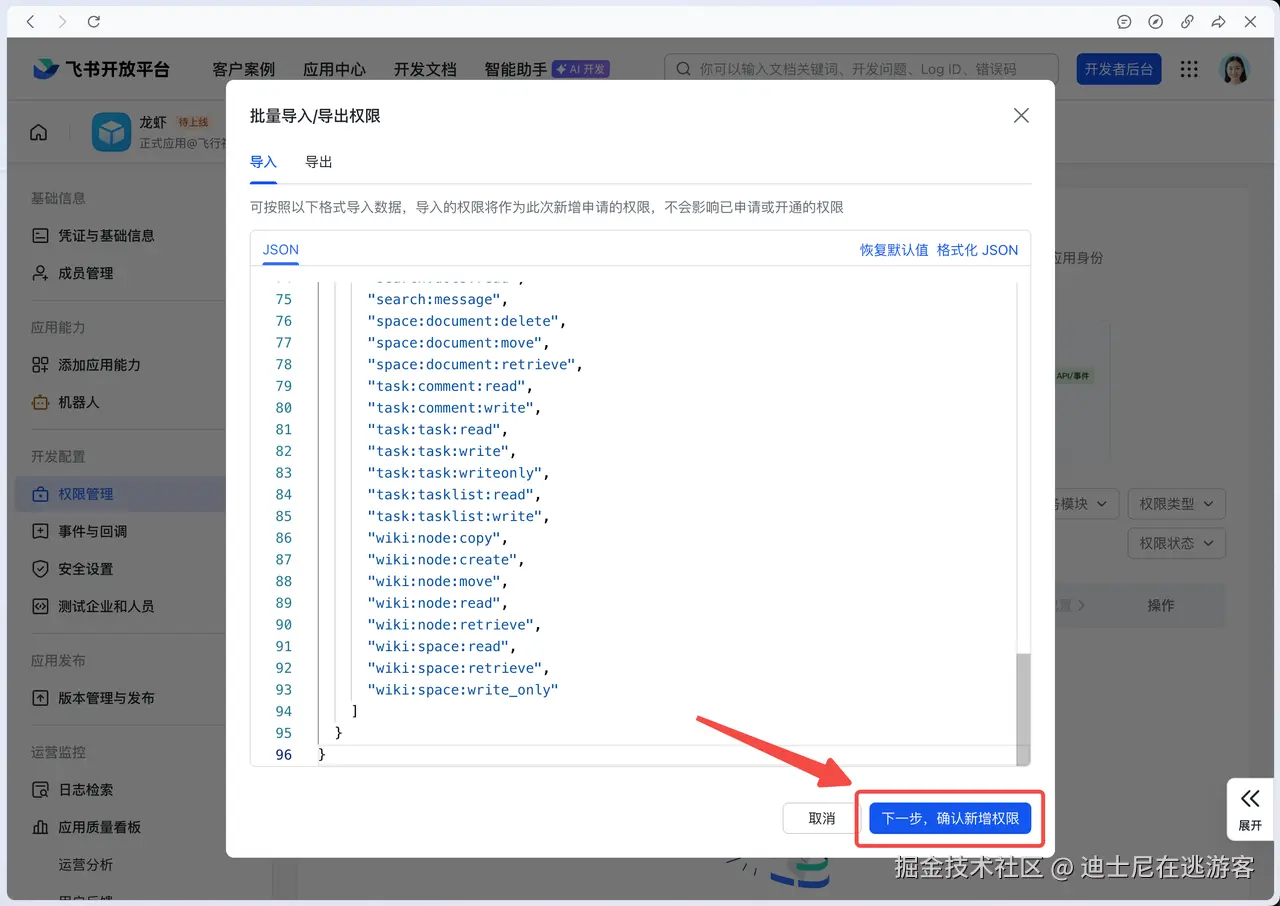Open the 权限状态 dropdown
1280x906 pixels.
1176,543
